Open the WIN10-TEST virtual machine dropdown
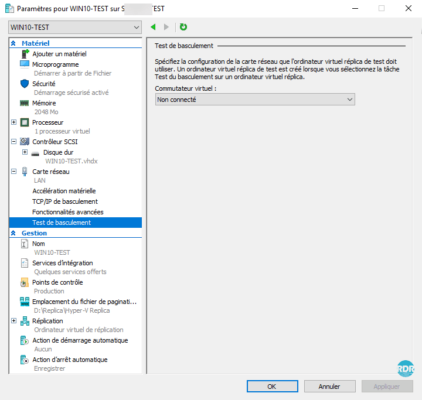The image size is (422, 400). 75,27
